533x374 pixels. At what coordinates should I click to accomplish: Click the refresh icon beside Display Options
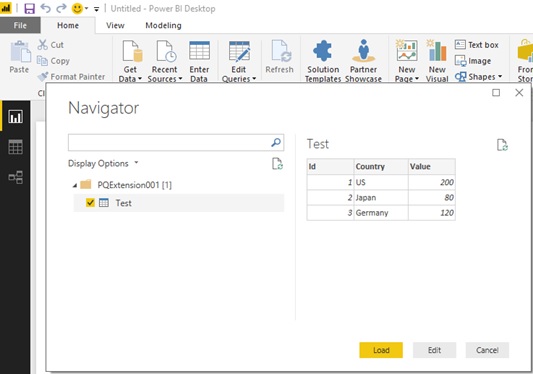[x=277, y=164]
